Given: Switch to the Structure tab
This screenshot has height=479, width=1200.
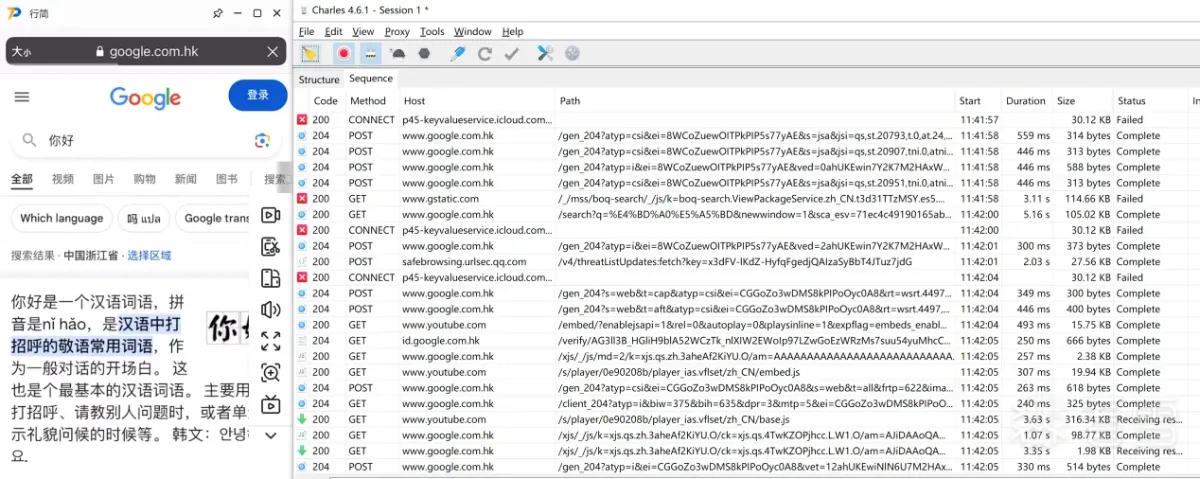Looking at the screenshot, I should (319, 79).
